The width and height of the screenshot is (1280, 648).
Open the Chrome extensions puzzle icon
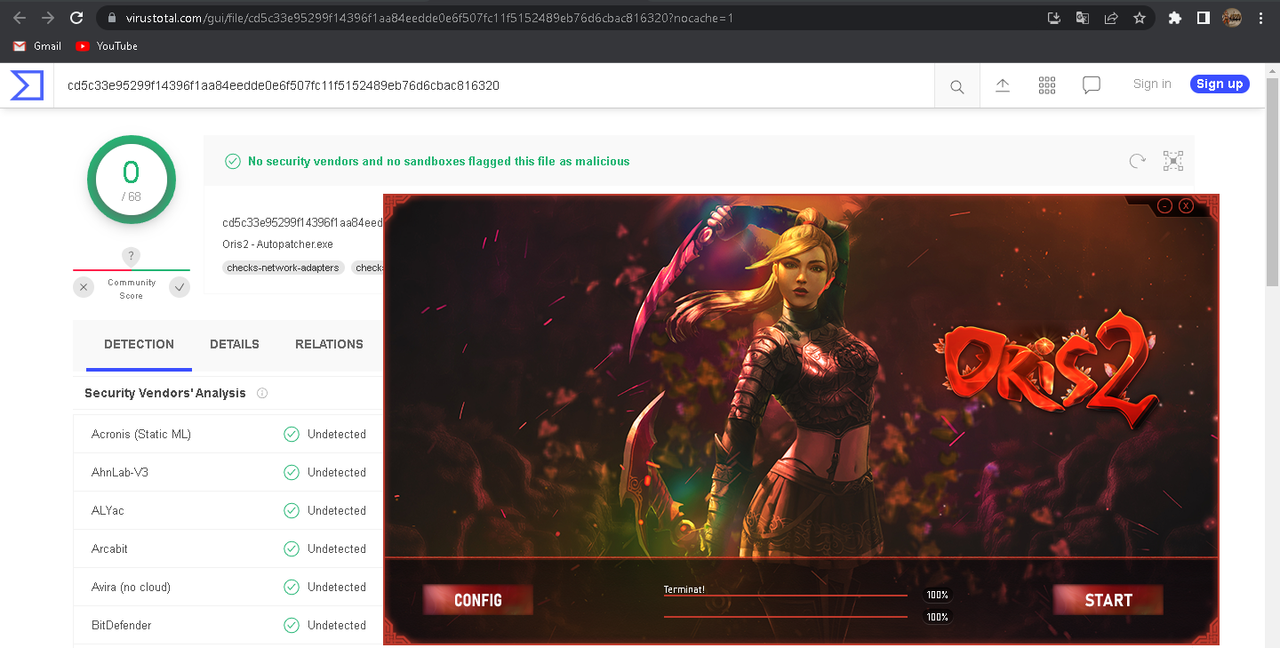(1175, 18)
